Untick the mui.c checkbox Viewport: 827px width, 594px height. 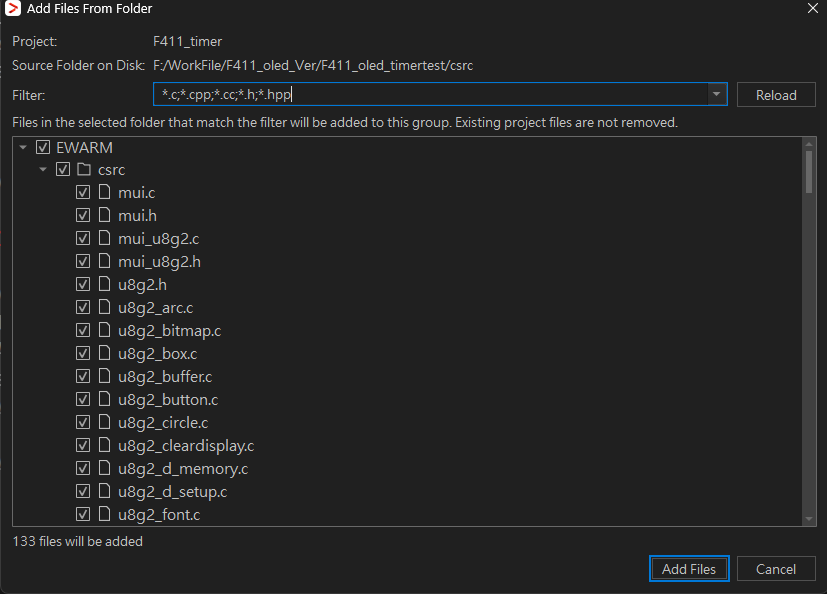pos(83,192)
